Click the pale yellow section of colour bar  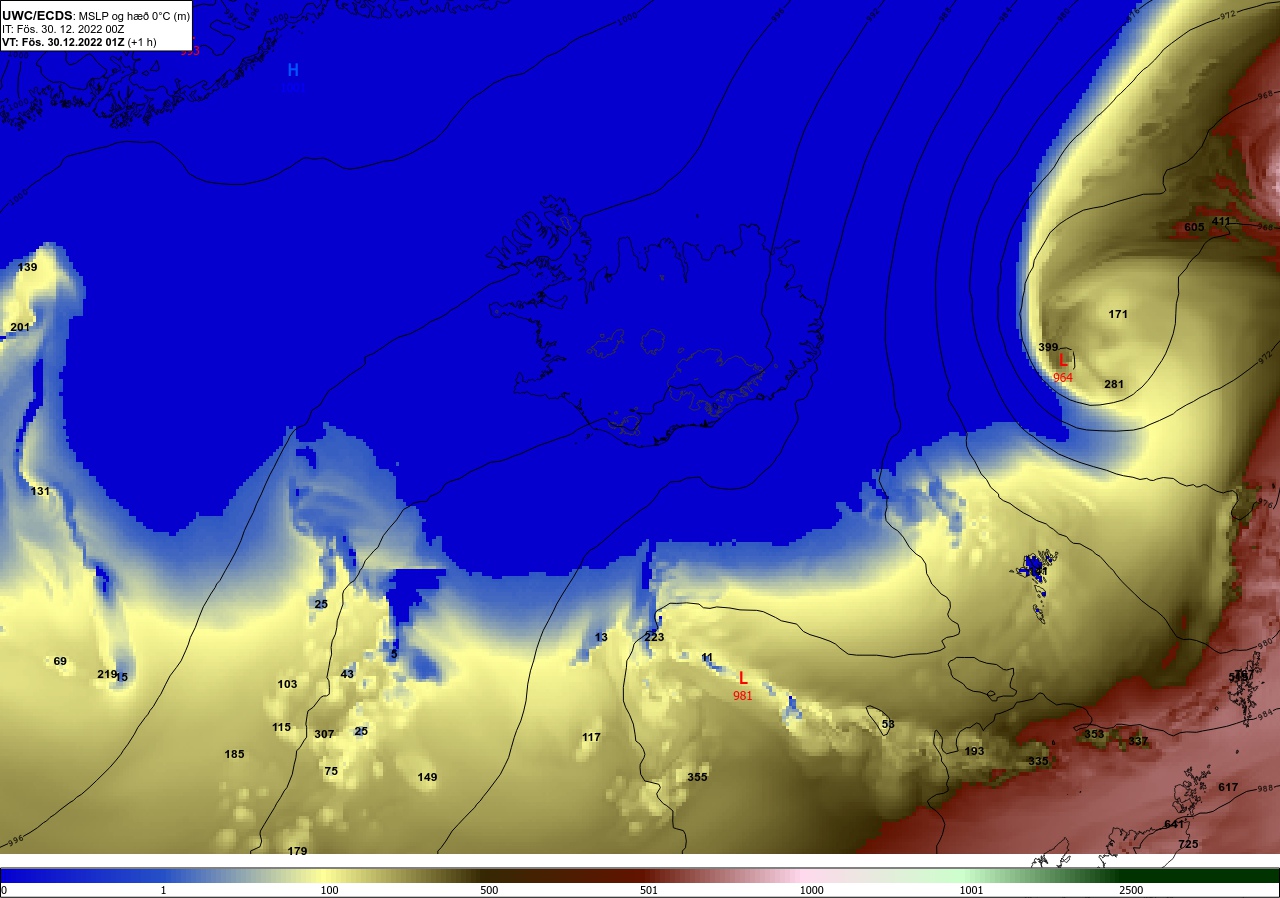[330, 875]
